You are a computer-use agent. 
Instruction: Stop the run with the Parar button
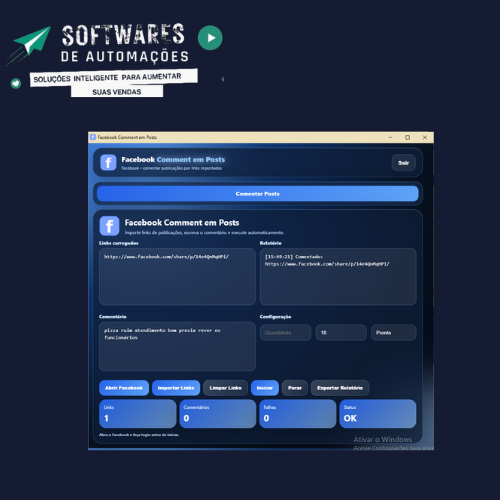[295, 388]
